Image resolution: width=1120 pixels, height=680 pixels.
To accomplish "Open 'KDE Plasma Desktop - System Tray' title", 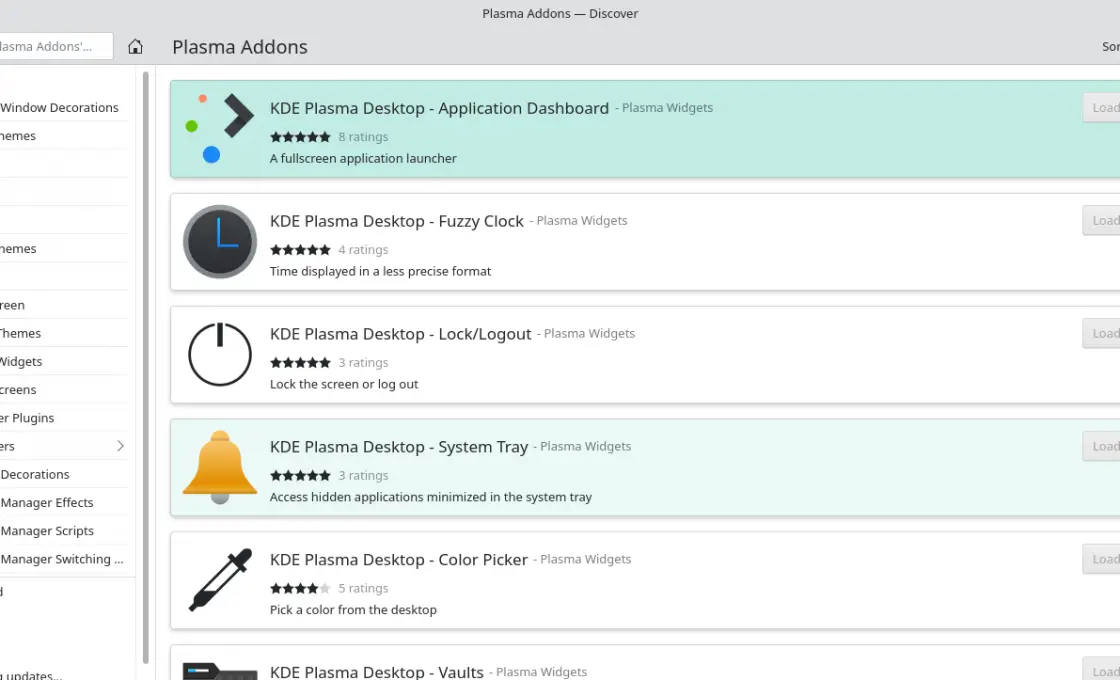I will point(399,446).
